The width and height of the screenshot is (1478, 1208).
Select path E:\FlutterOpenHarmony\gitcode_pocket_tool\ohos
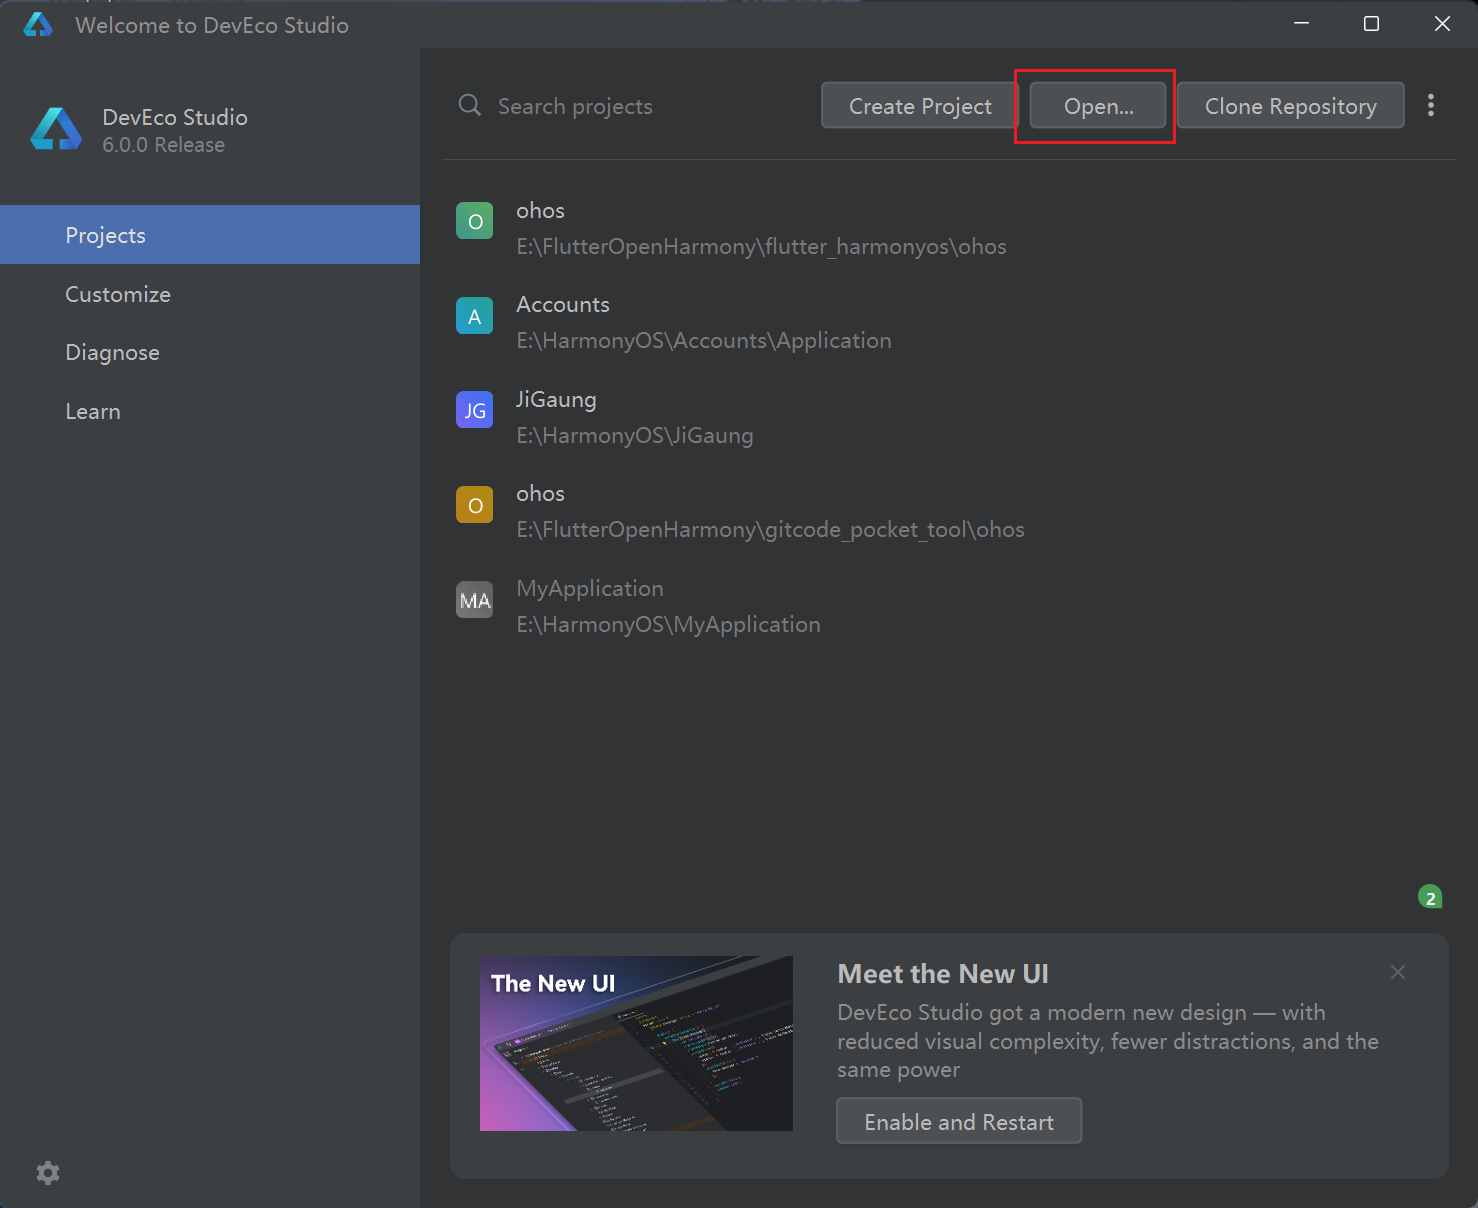click(x=770, y=530)
